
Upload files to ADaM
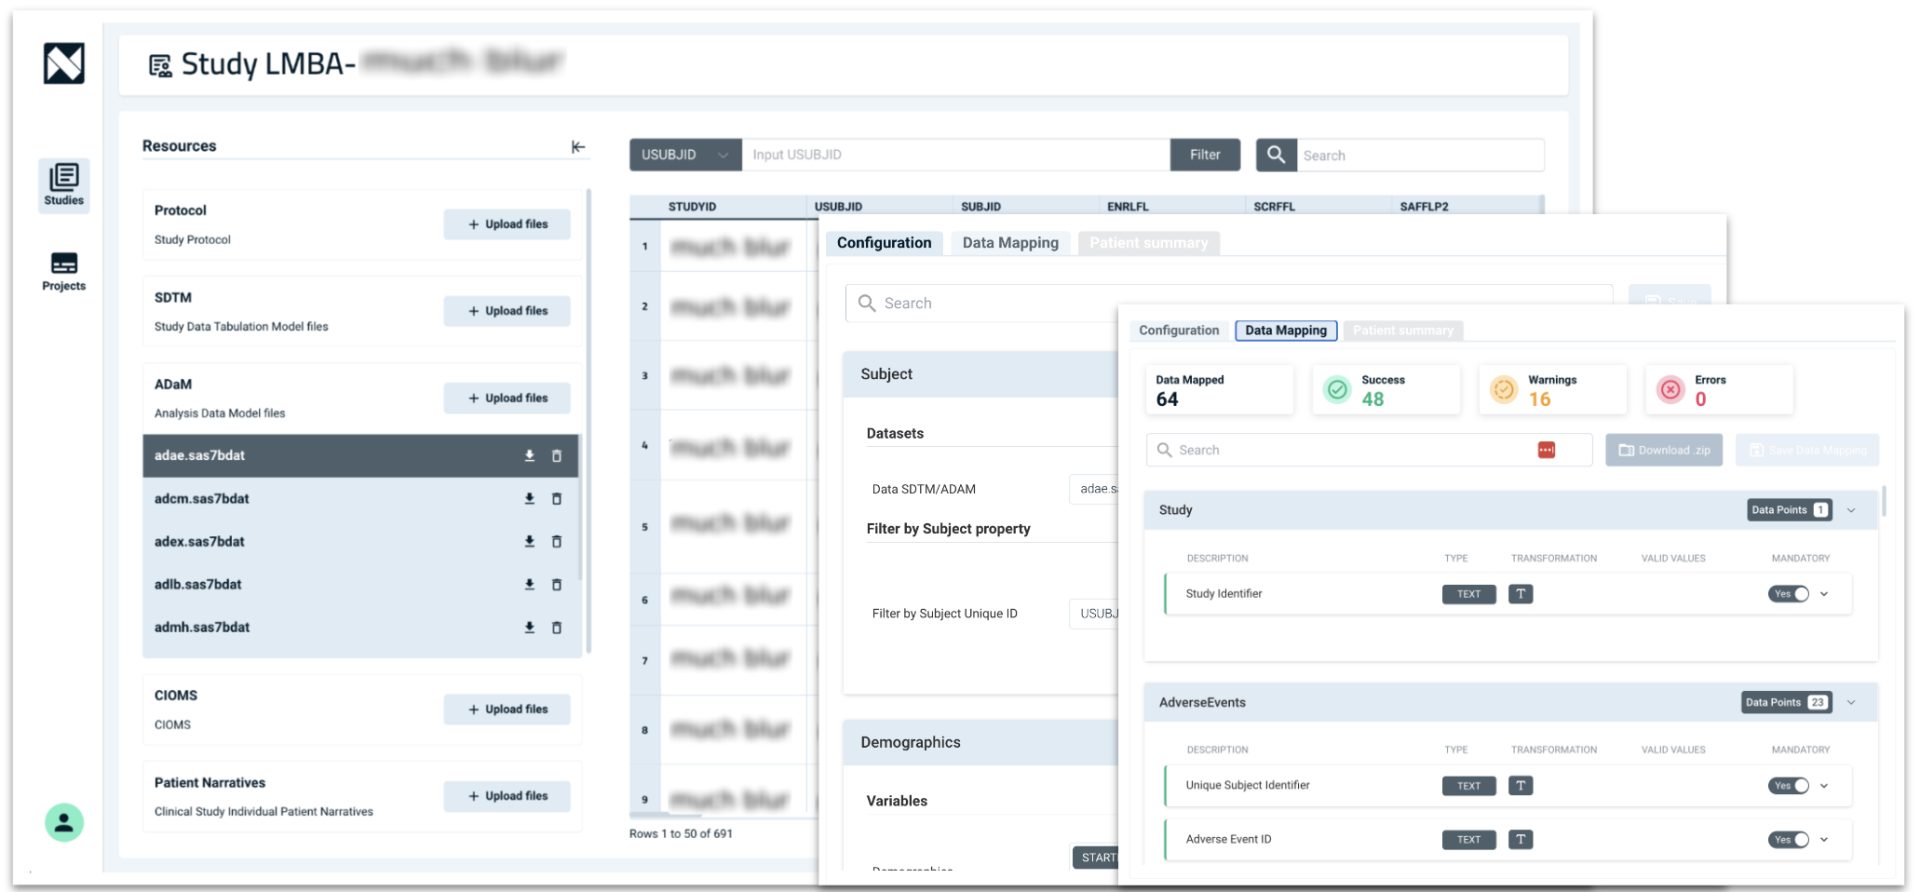pyautogui.click(x=507, y=399)
